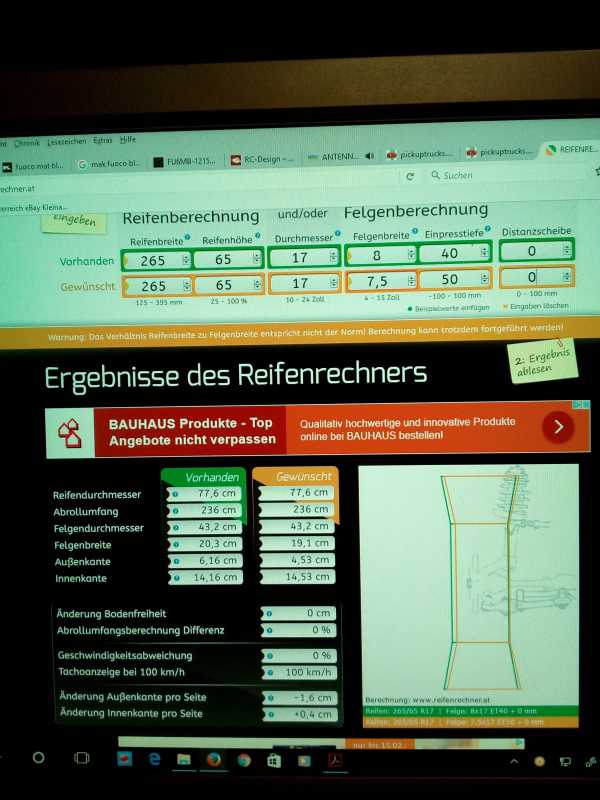Adjust Vorhanden Einpresstiefe spinner arrows

pyautogui.click(x=484, y=252)
